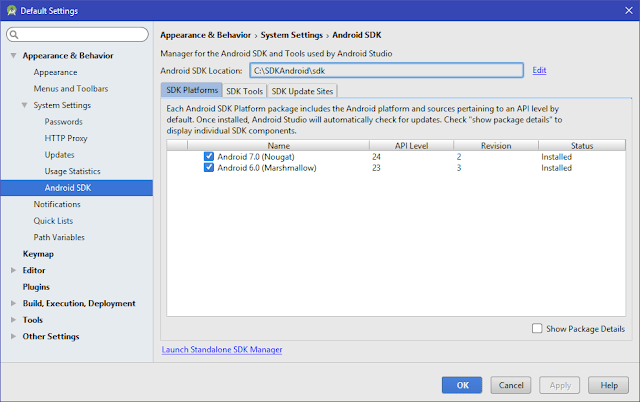Click the Status column header
Image resolution: width=640 pixels, height=402 pixels.
tap(582, 145)
